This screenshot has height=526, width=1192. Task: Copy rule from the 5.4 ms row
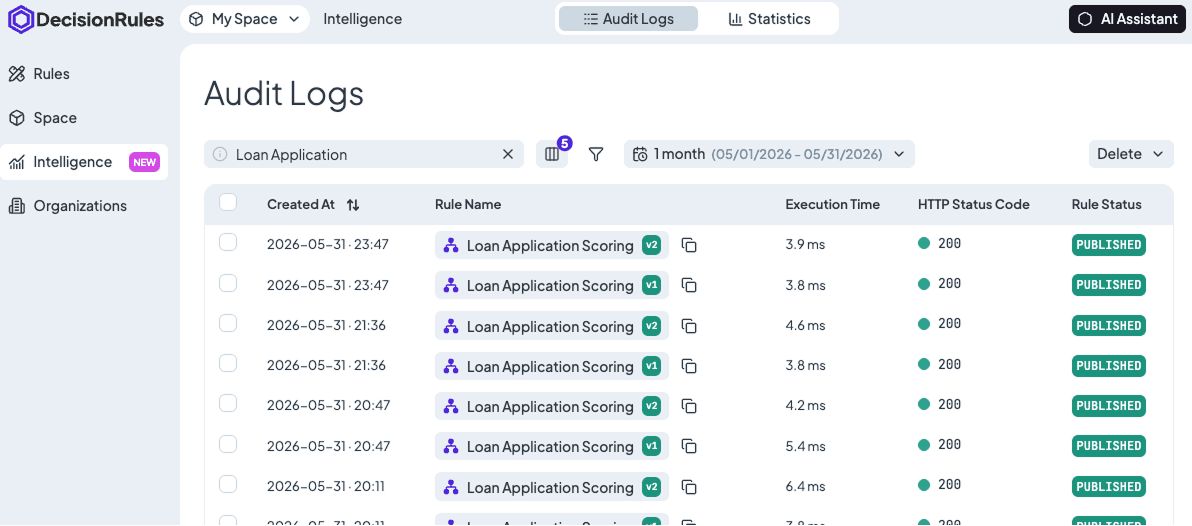(690, 445)
